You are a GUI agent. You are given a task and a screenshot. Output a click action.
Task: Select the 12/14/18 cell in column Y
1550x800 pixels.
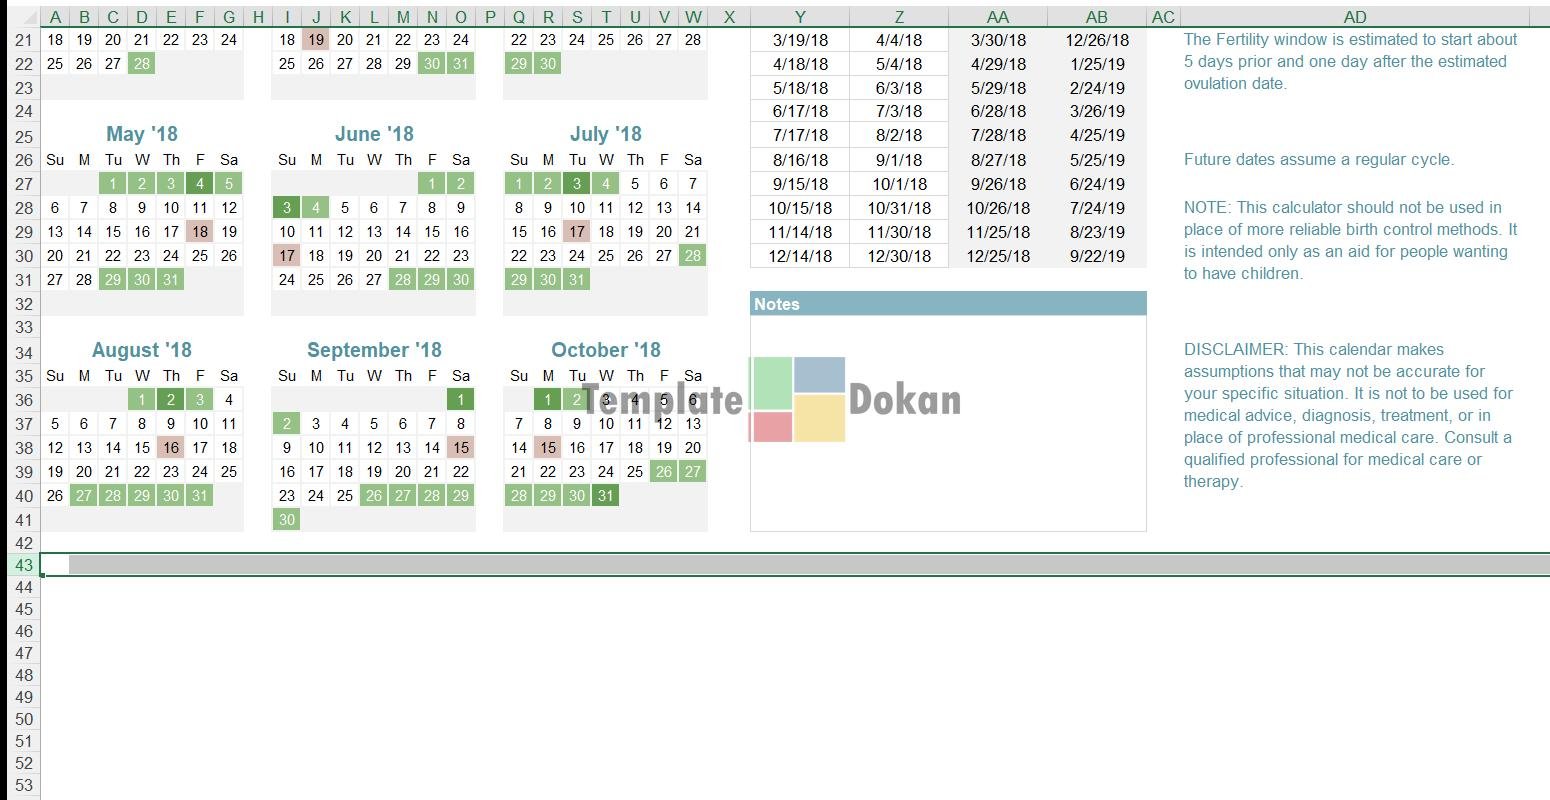point(800,256)
